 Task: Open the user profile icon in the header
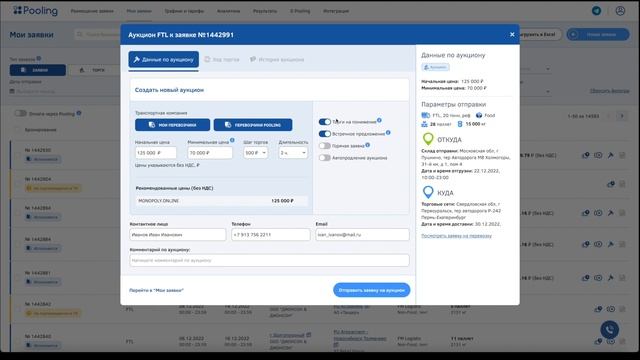620,11
